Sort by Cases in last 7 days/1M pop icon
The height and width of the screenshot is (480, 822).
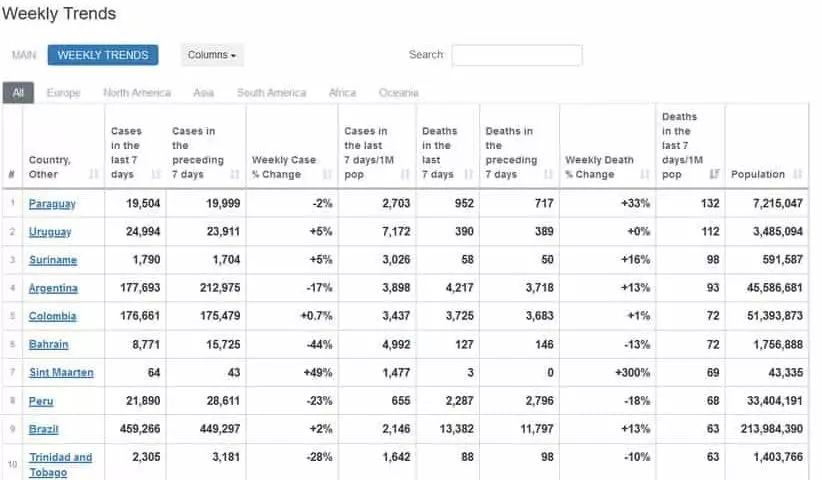(405, 174)
